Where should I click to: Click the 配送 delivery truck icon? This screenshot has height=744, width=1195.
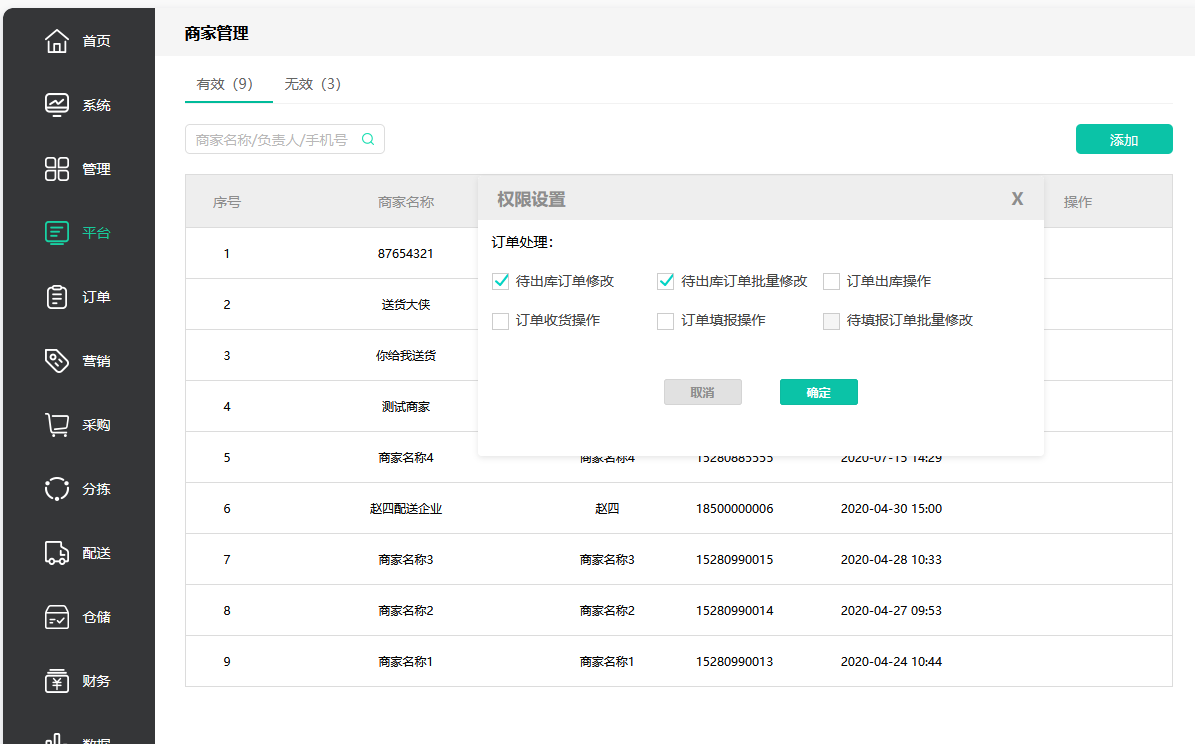(50, 552)
